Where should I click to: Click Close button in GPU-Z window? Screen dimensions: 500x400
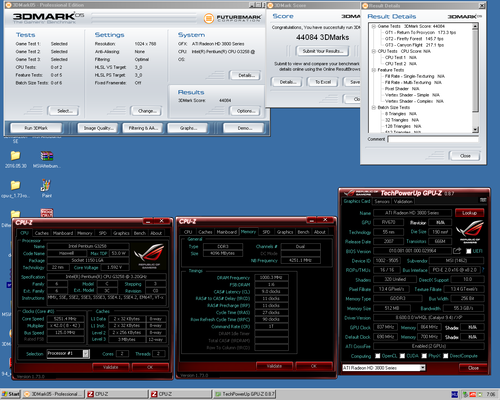click(x=473, y=368)
